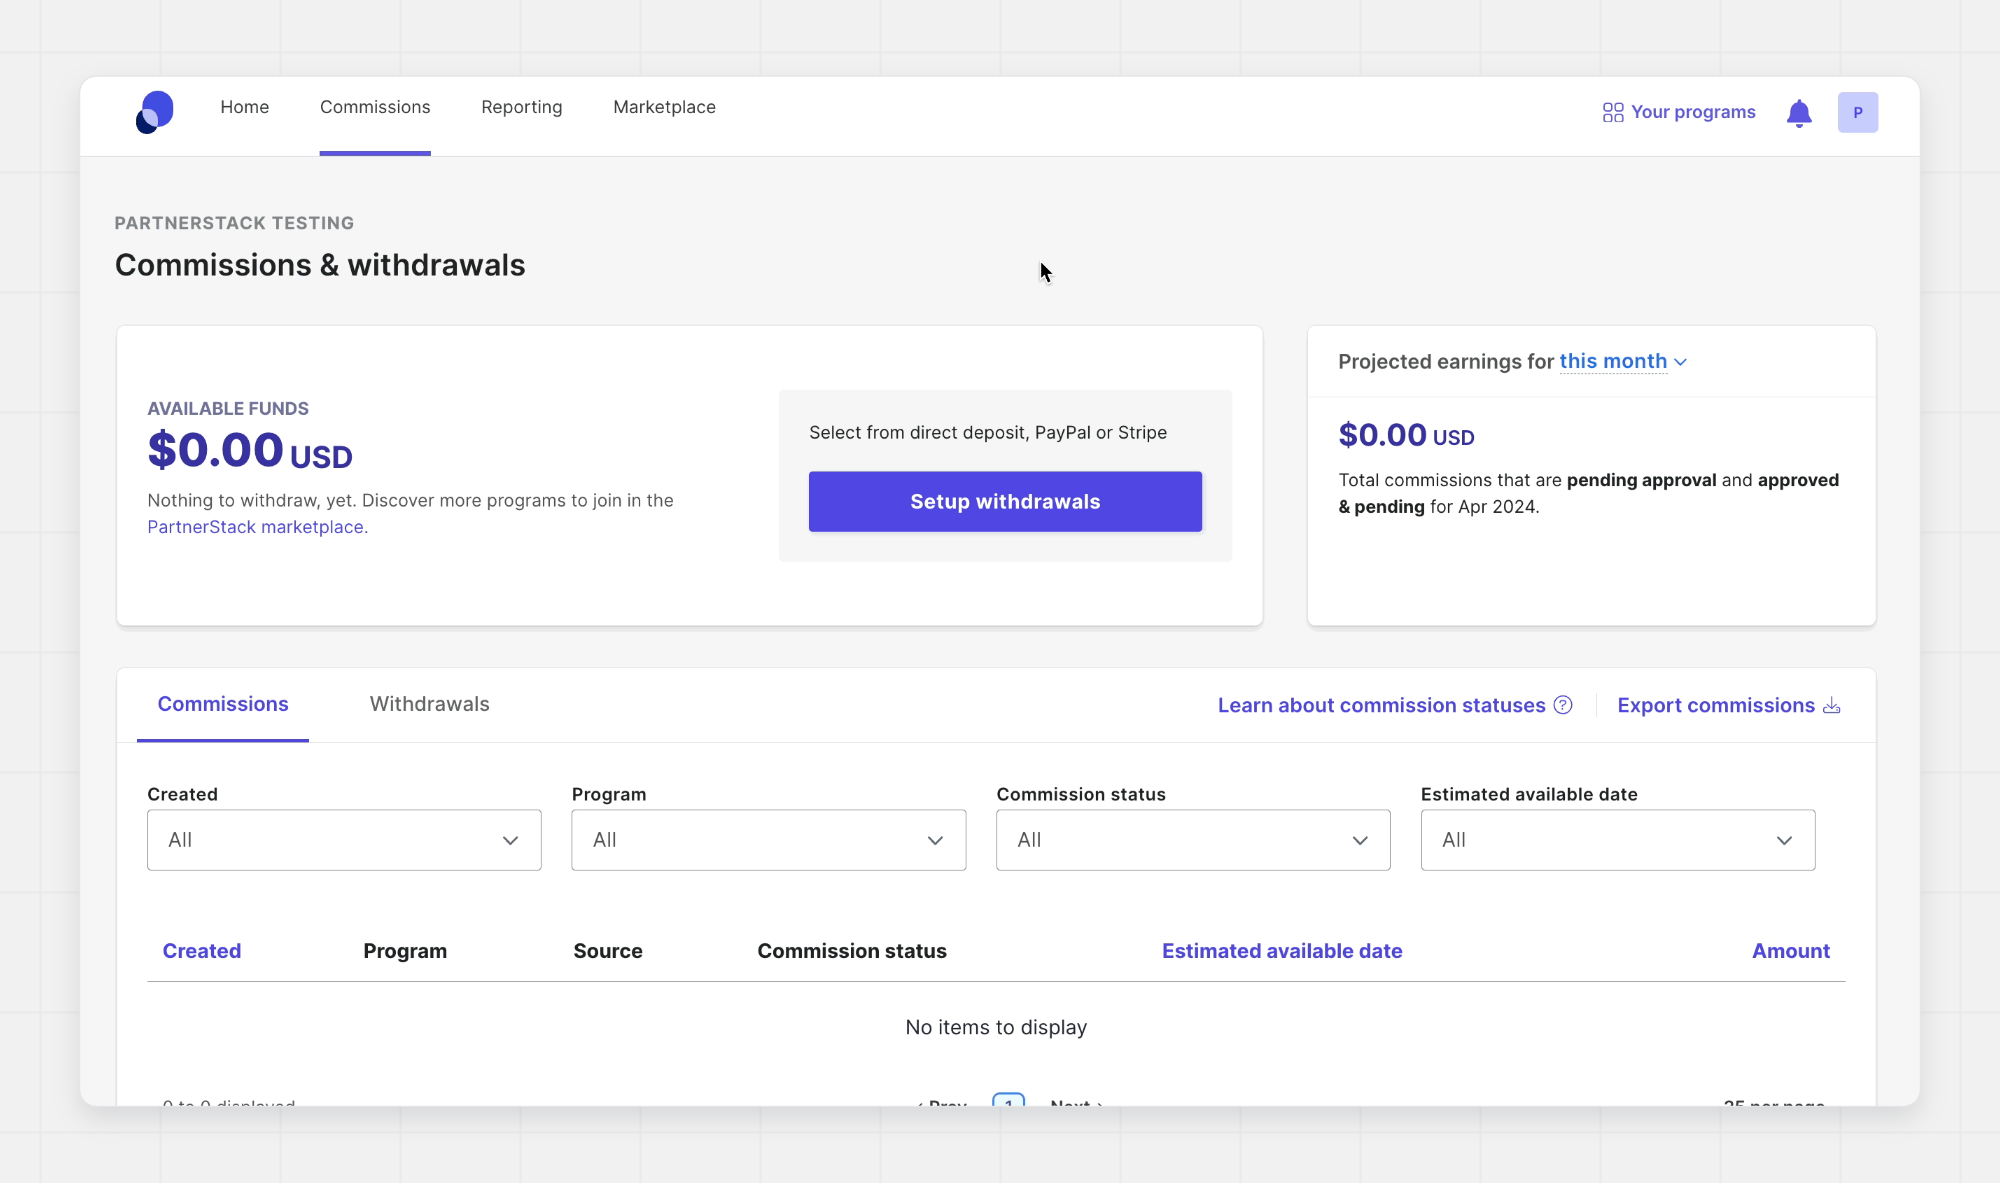2000x1183 pixels.
Task: Click the PARTNERSTACK TESTING label
Action: [234, 223]
